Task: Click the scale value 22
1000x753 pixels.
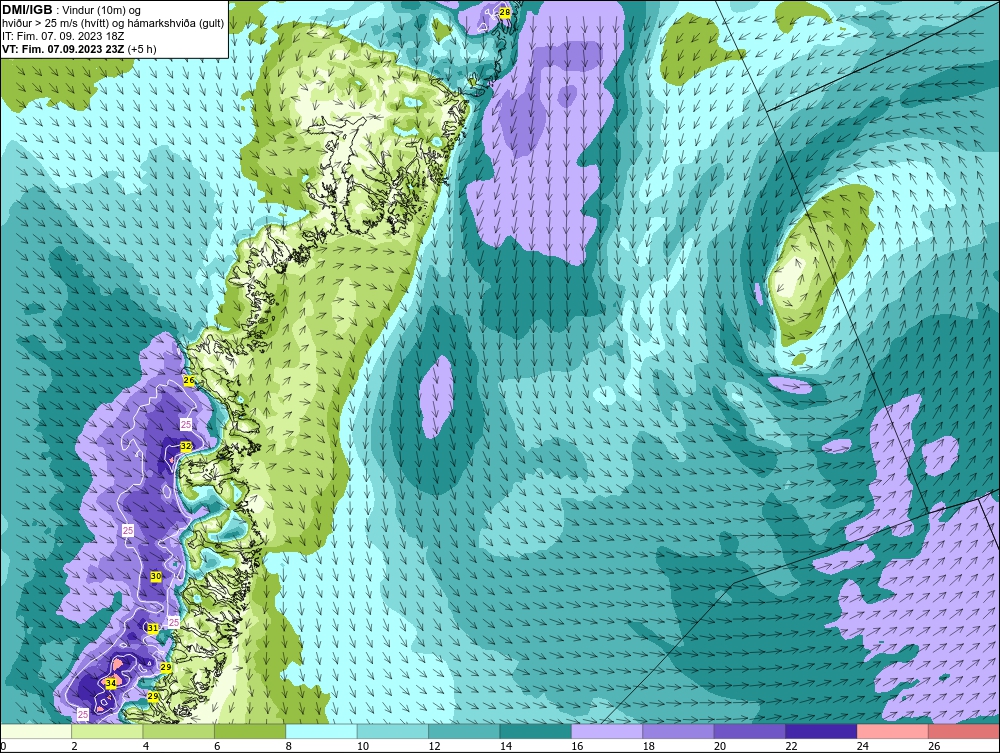Action: click(x=791, y=746)
